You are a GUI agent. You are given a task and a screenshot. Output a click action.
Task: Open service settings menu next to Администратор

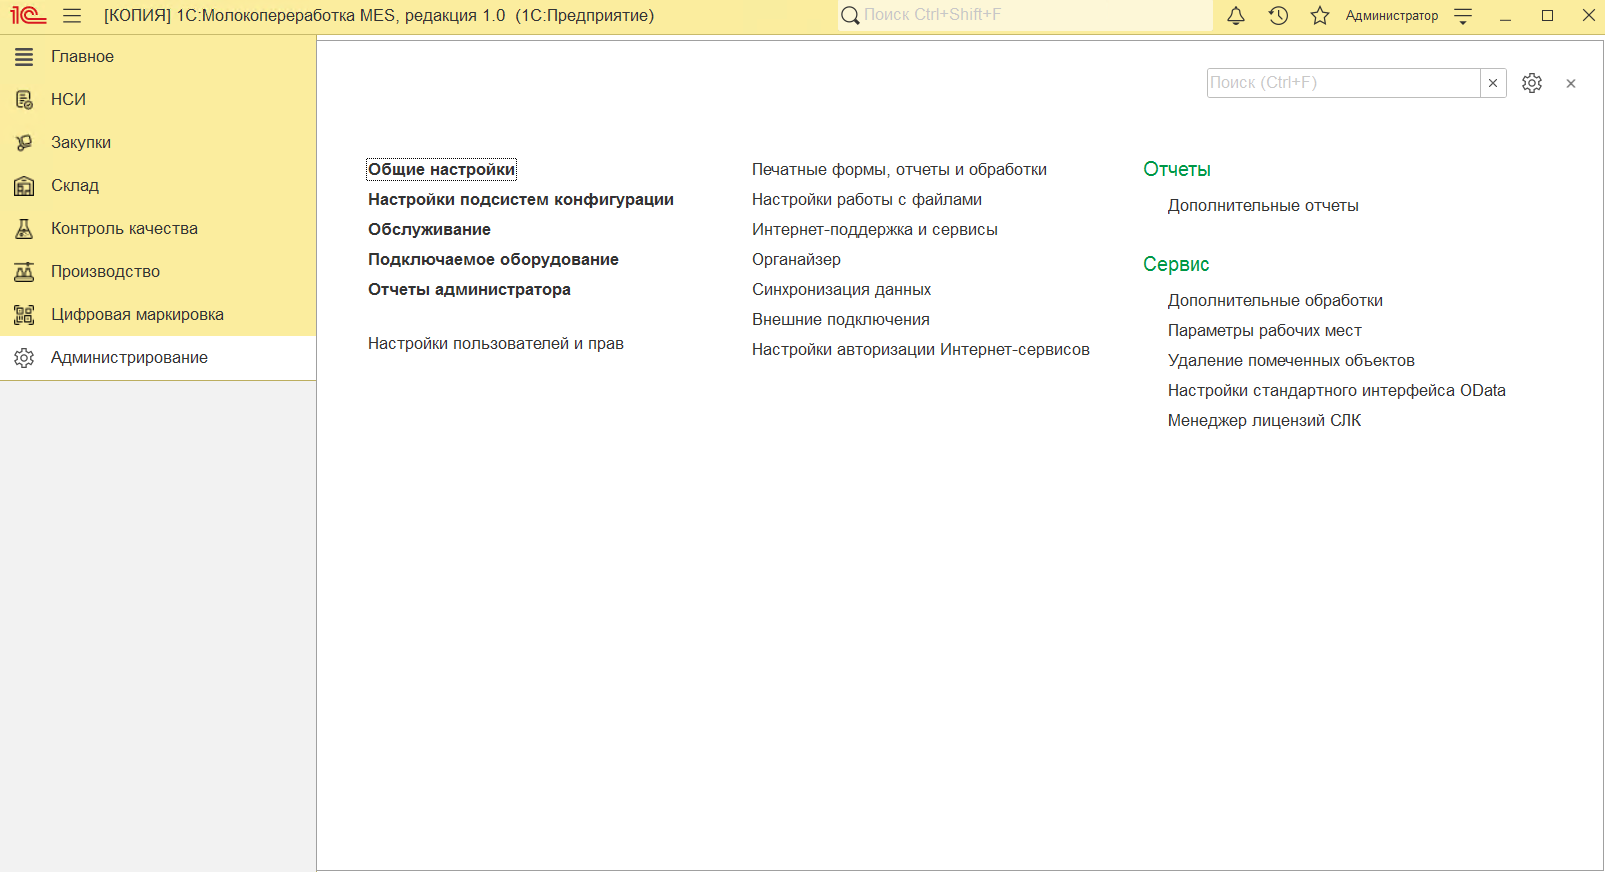(x=1463, y=16)
